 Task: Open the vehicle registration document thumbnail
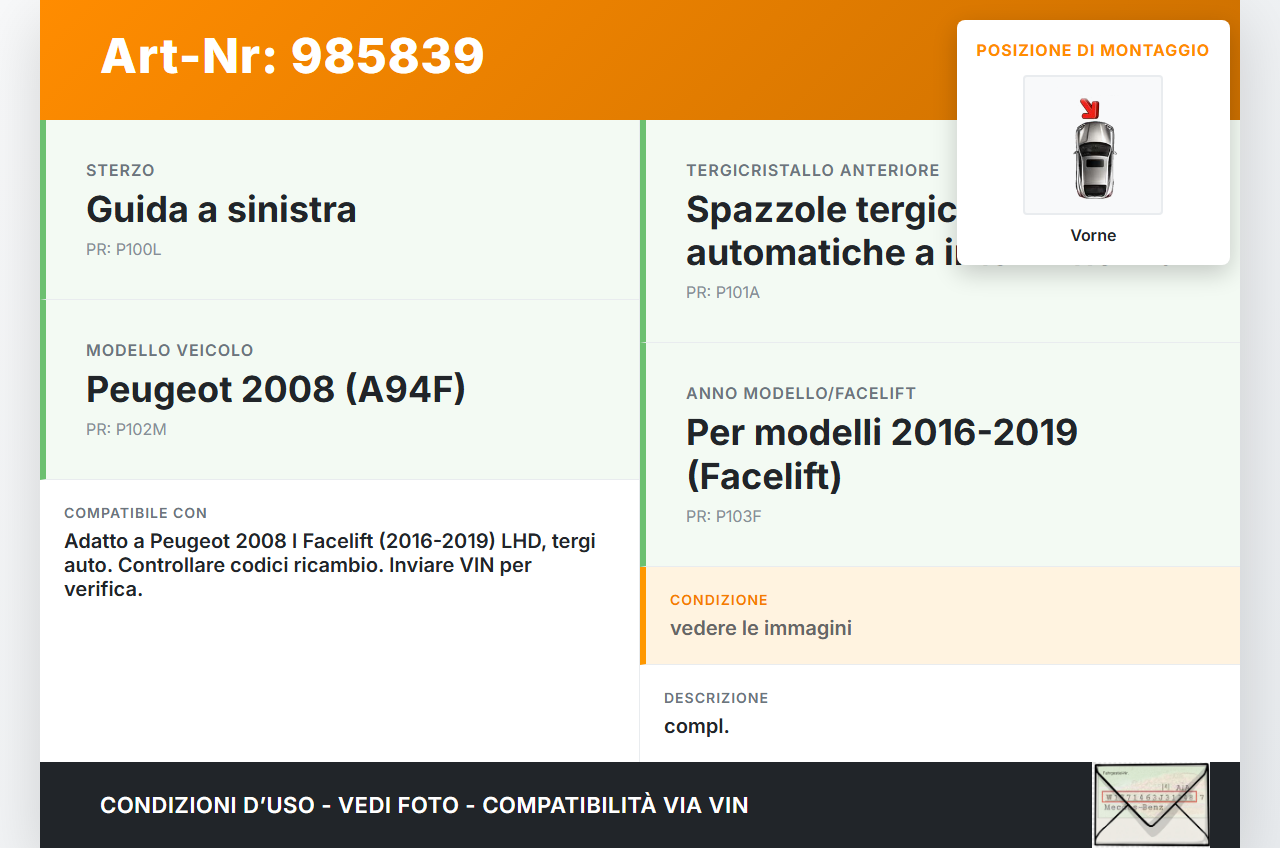(1151, 805)
